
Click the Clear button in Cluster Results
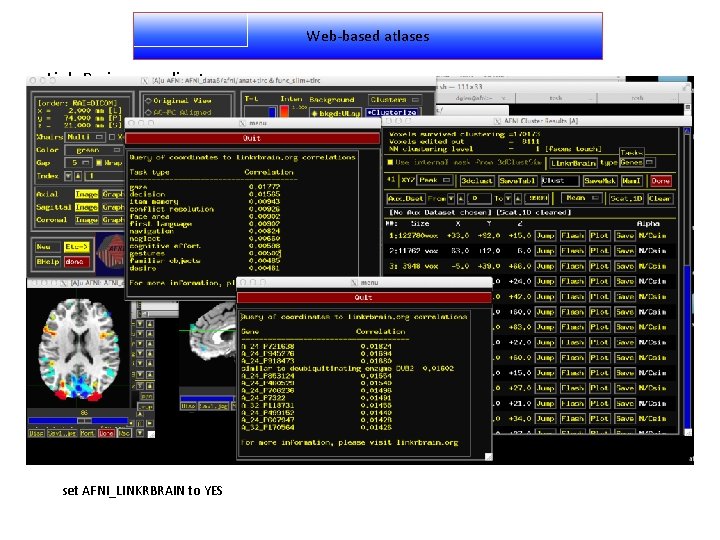pos(659,198)
